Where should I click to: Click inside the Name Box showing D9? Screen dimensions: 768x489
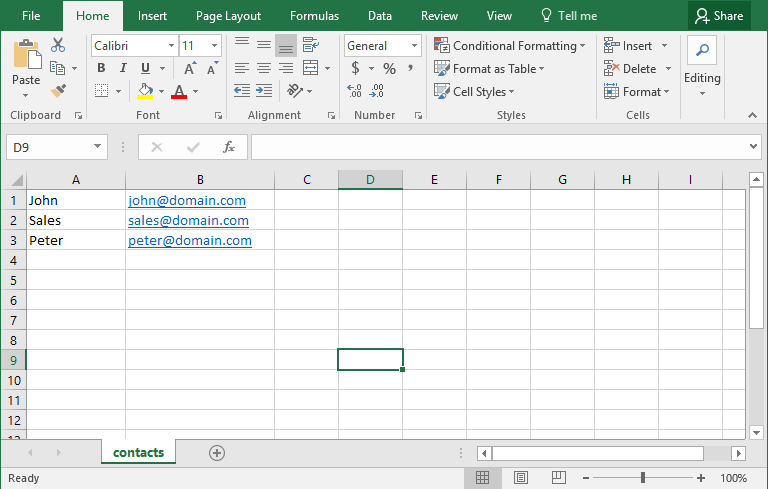[x=48, y=147]
